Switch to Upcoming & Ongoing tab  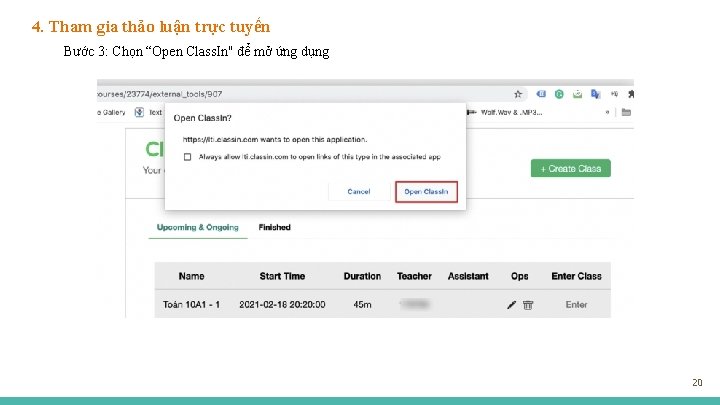click(197, 227)
